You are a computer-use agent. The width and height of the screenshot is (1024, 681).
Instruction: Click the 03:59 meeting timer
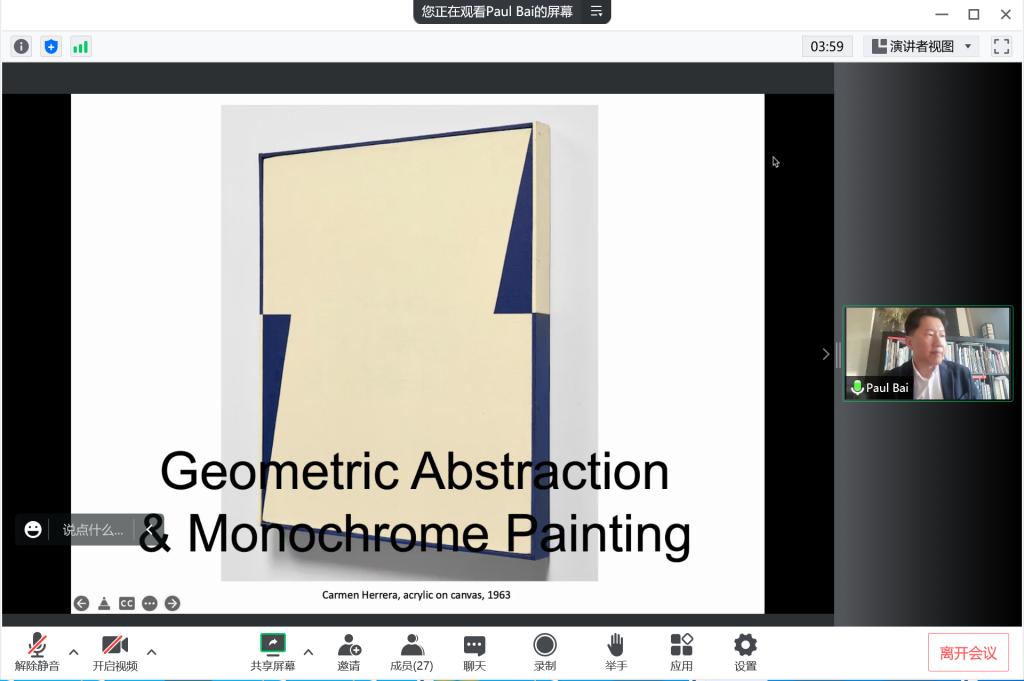[x=827, y=46]
